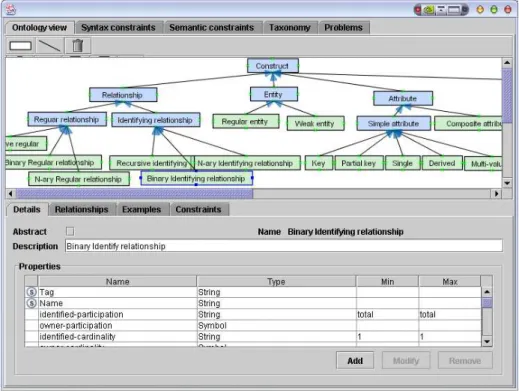Select the Relationship node
Viewport: 519px width, 391px height.
(x=123, y=95)
